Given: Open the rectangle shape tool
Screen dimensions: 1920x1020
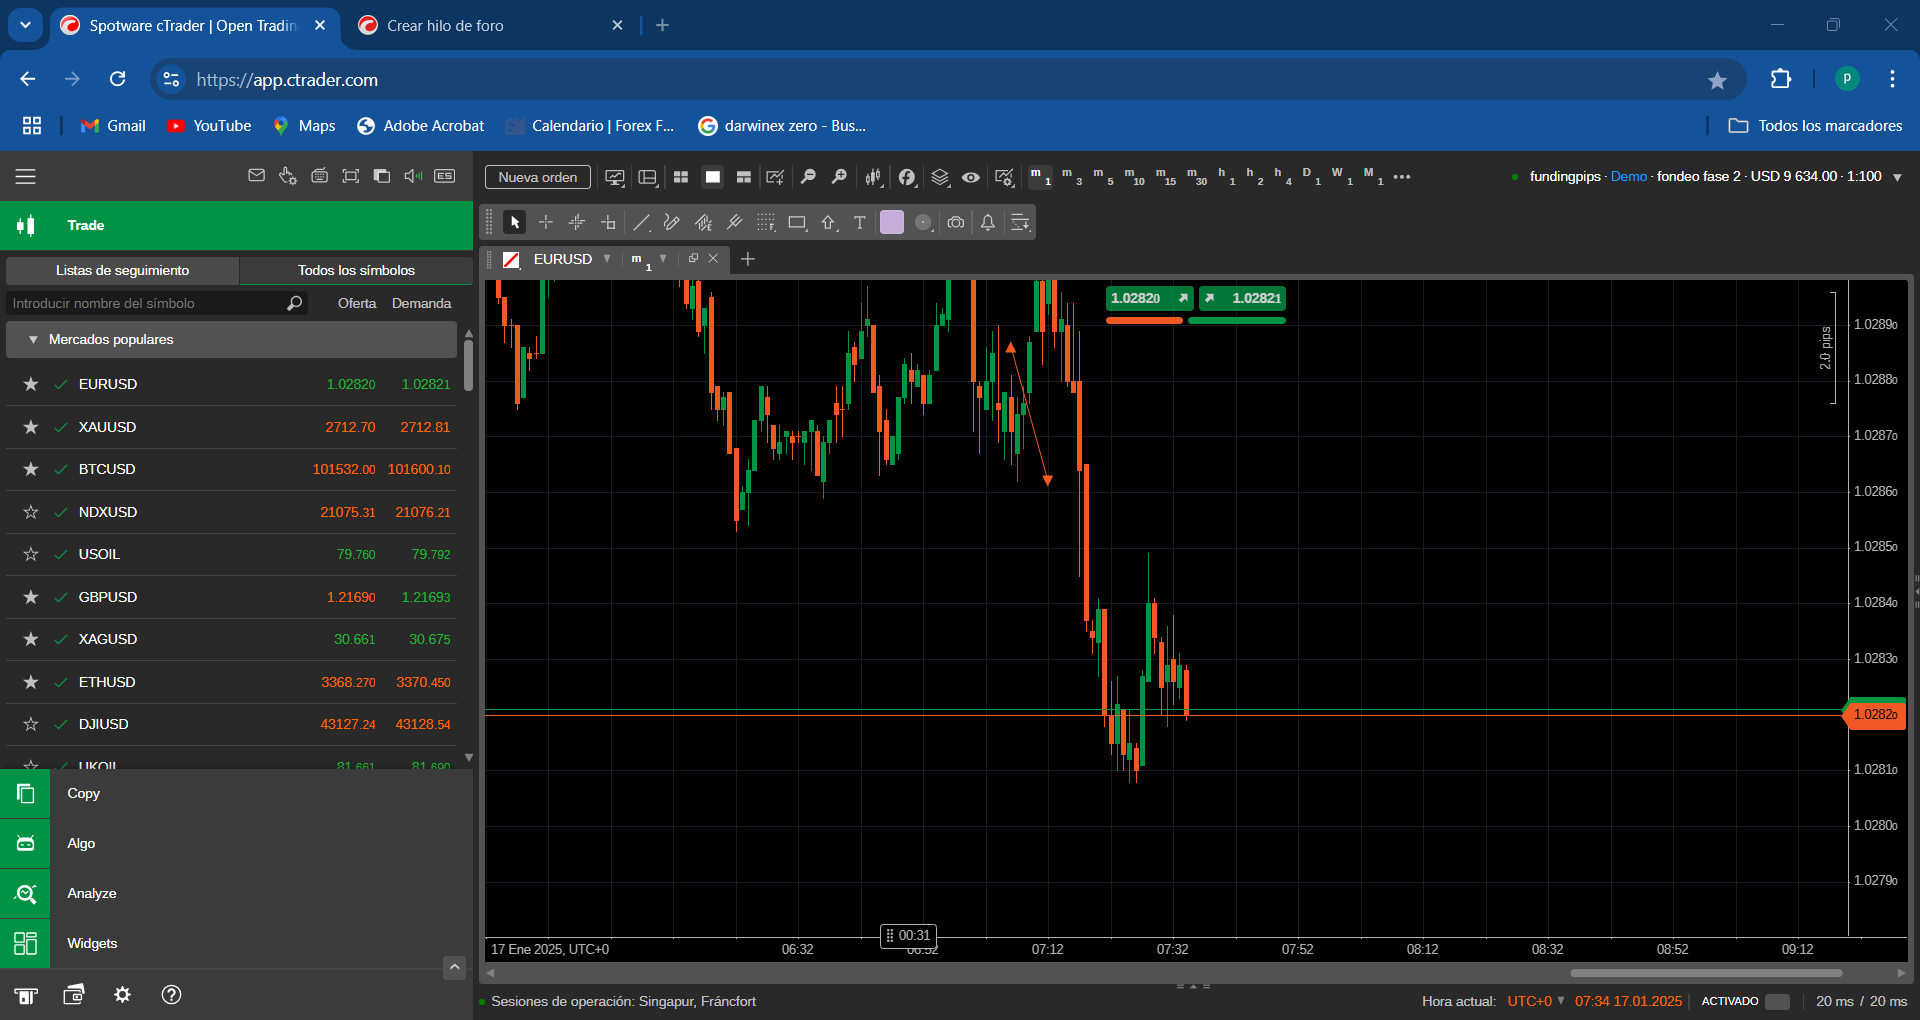Looking at the screenshot, I should pos(797,222).
